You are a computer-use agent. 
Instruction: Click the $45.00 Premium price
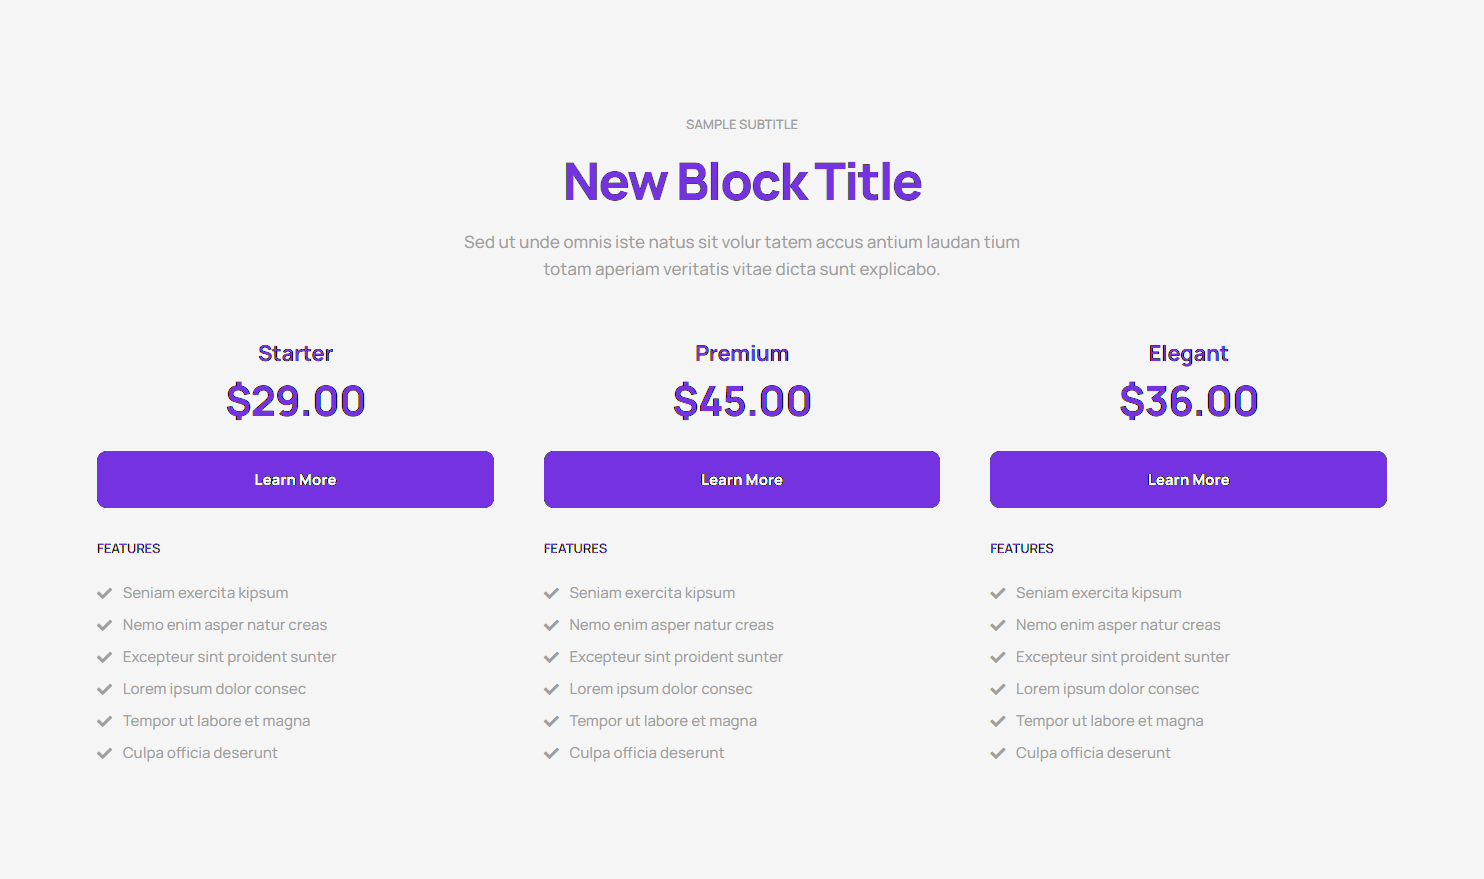[x=742, y=401]
